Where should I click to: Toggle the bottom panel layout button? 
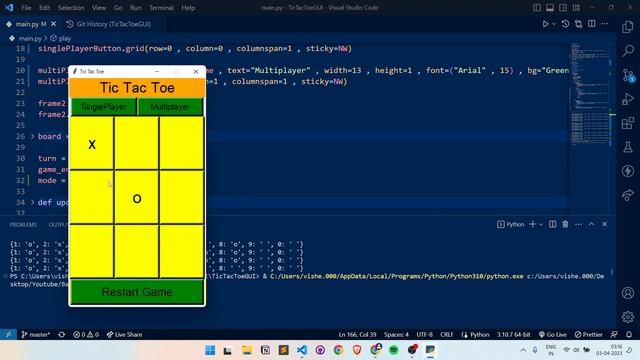pyautogui.click(x=550, y=8)
